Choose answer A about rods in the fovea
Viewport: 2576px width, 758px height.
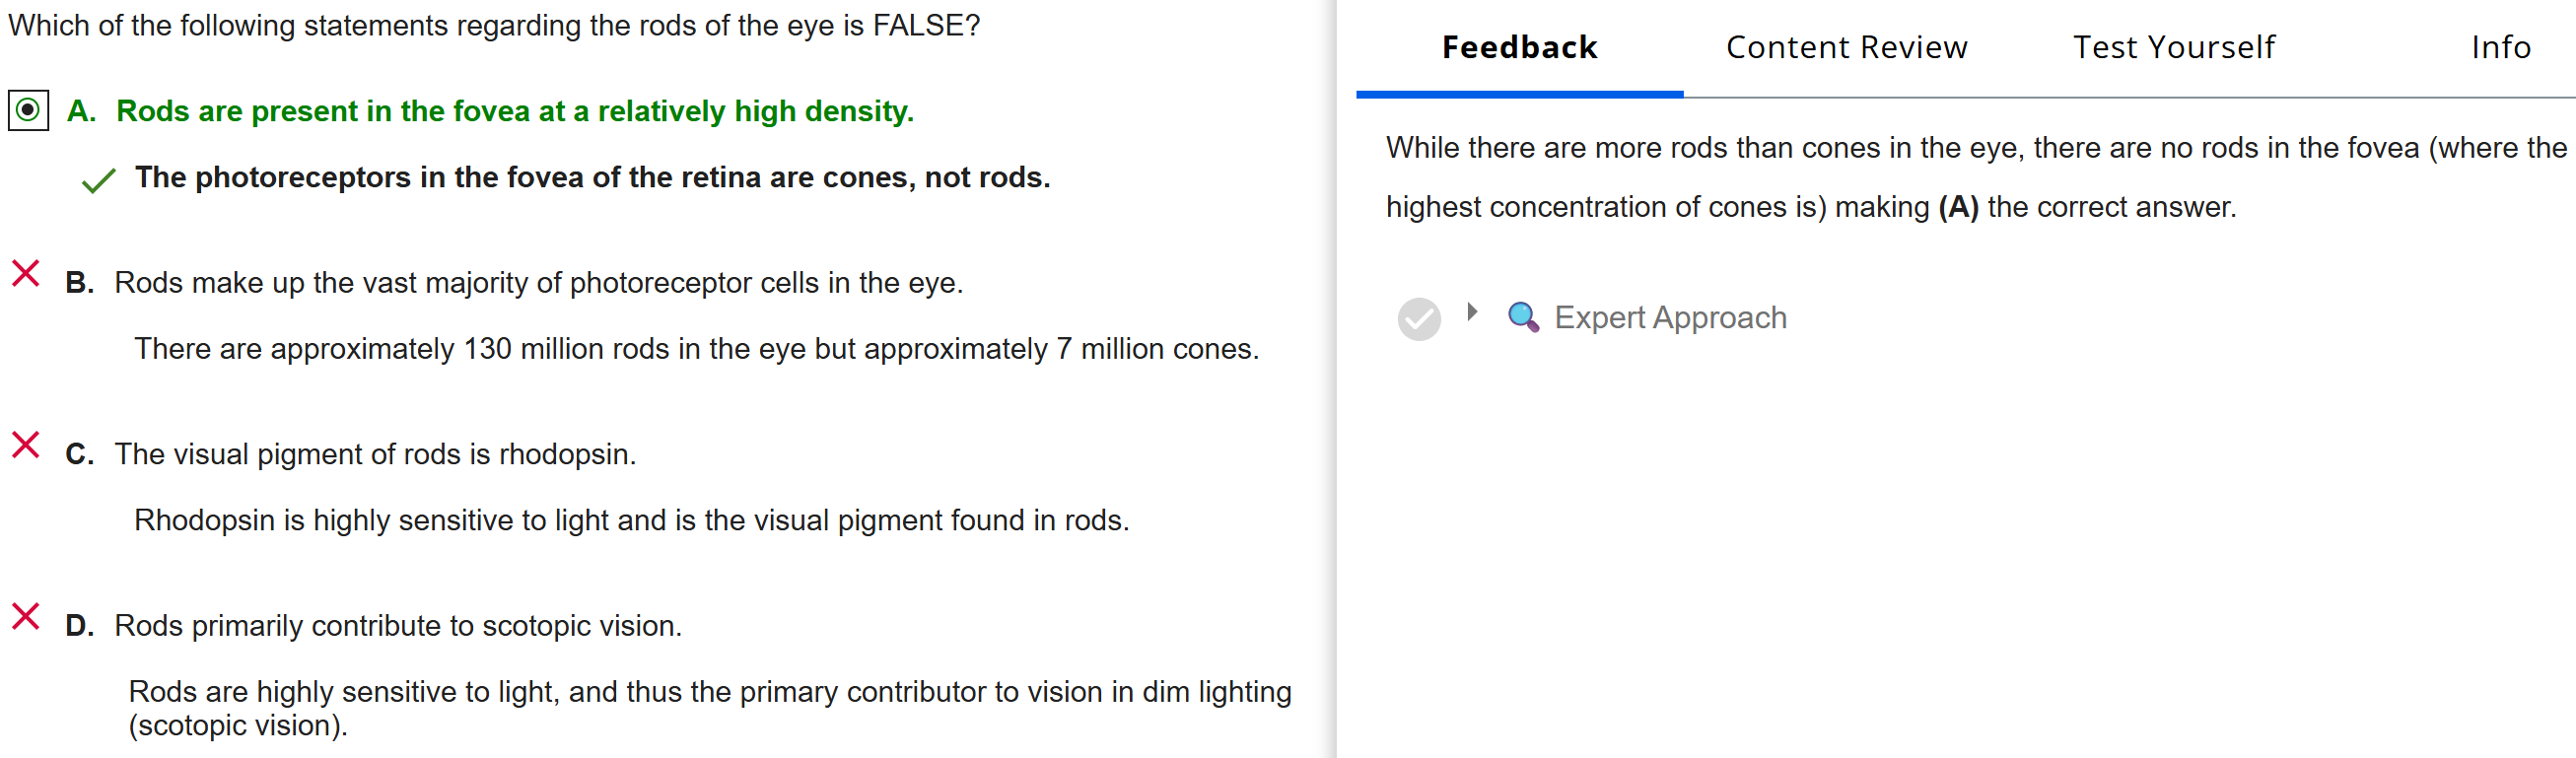click(x=514, y=111)
